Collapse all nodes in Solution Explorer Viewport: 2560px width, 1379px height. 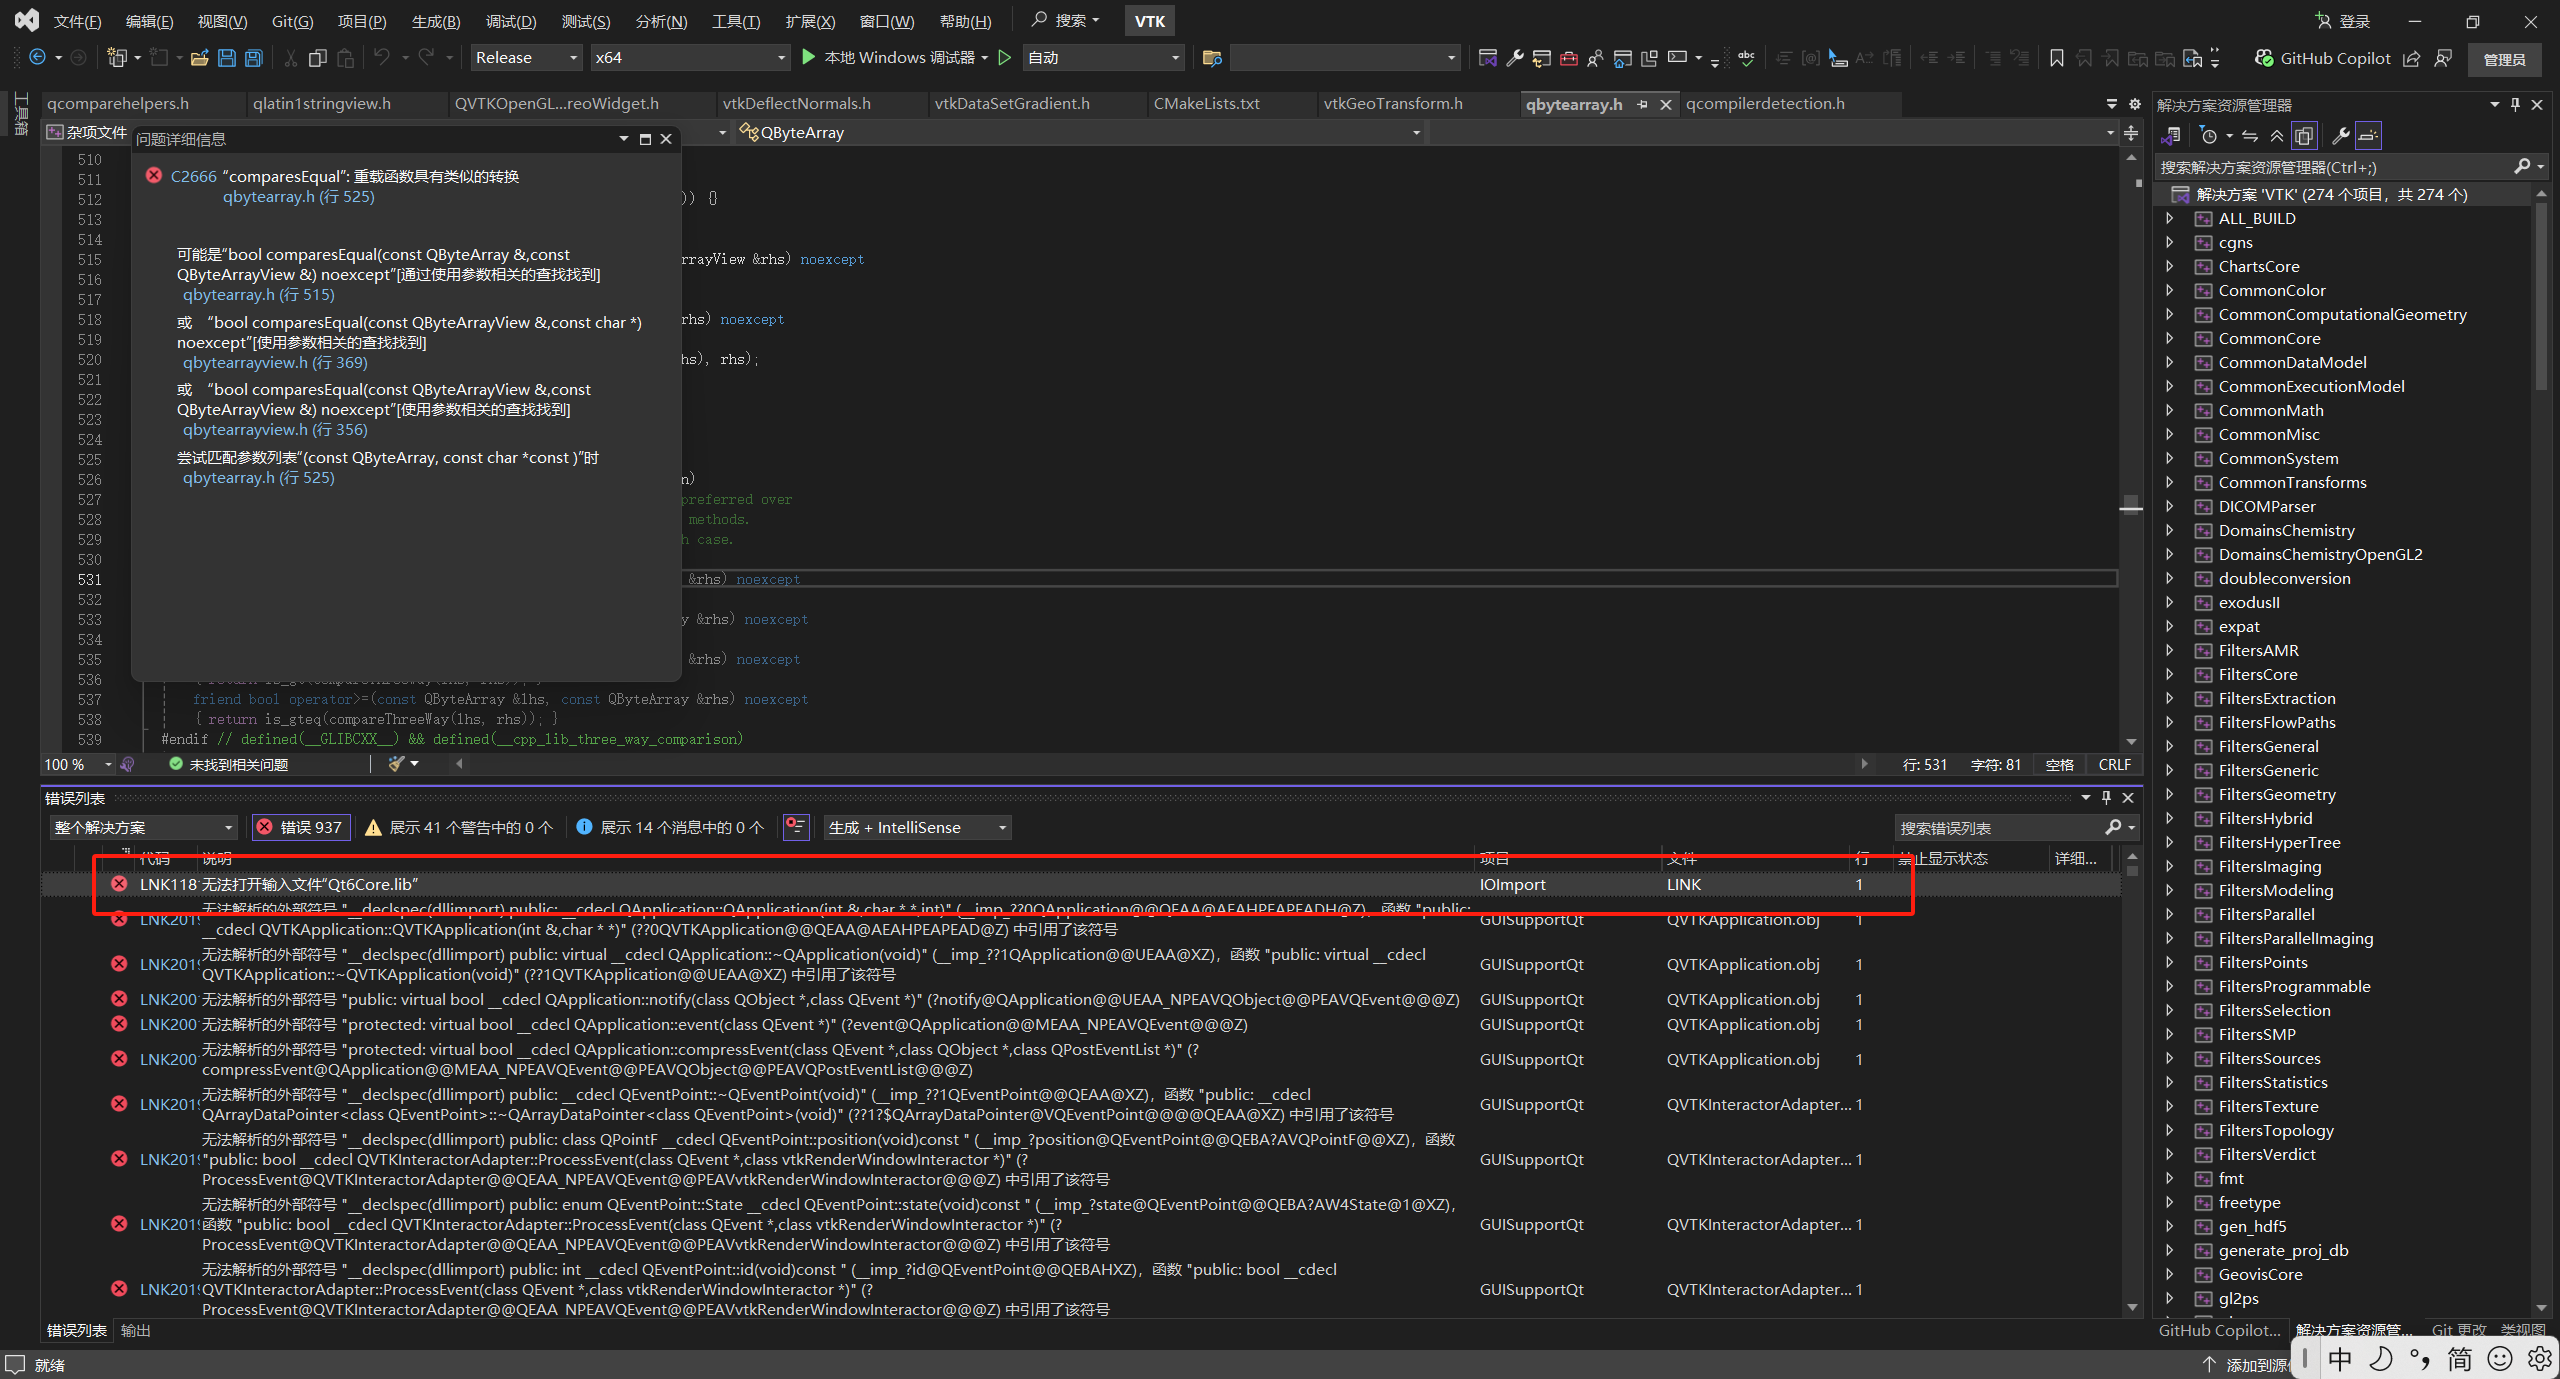(x=2277, y=136)
